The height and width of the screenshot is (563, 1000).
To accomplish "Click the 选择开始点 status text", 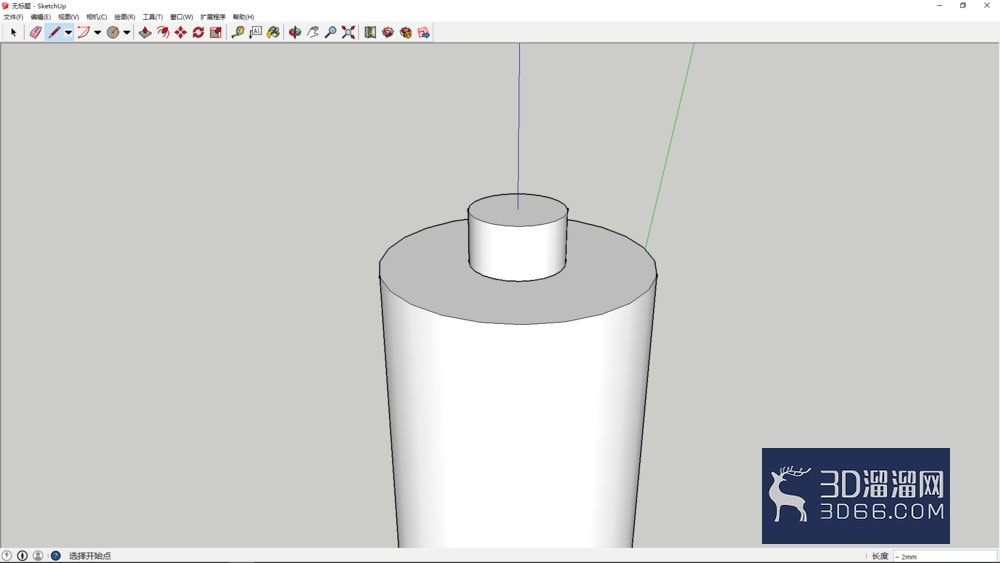I will click(x=90, y=556).
